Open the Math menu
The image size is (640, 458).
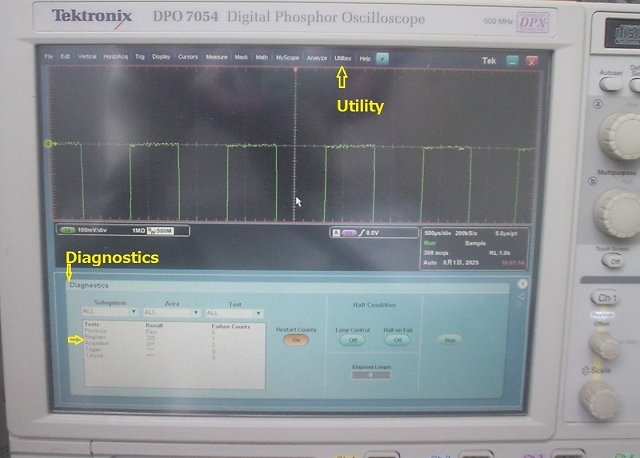pos(262,57)
